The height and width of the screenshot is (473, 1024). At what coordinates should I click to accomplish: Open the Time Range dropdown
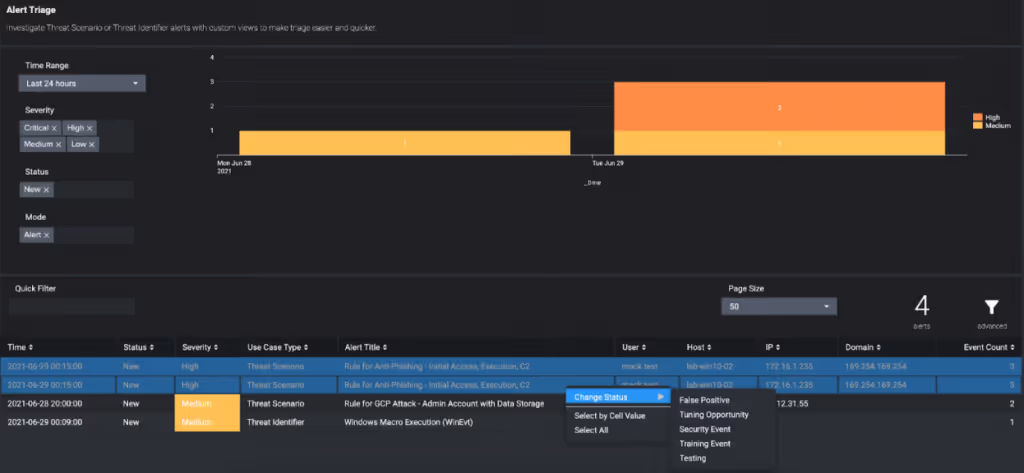[x=82, y=84]
